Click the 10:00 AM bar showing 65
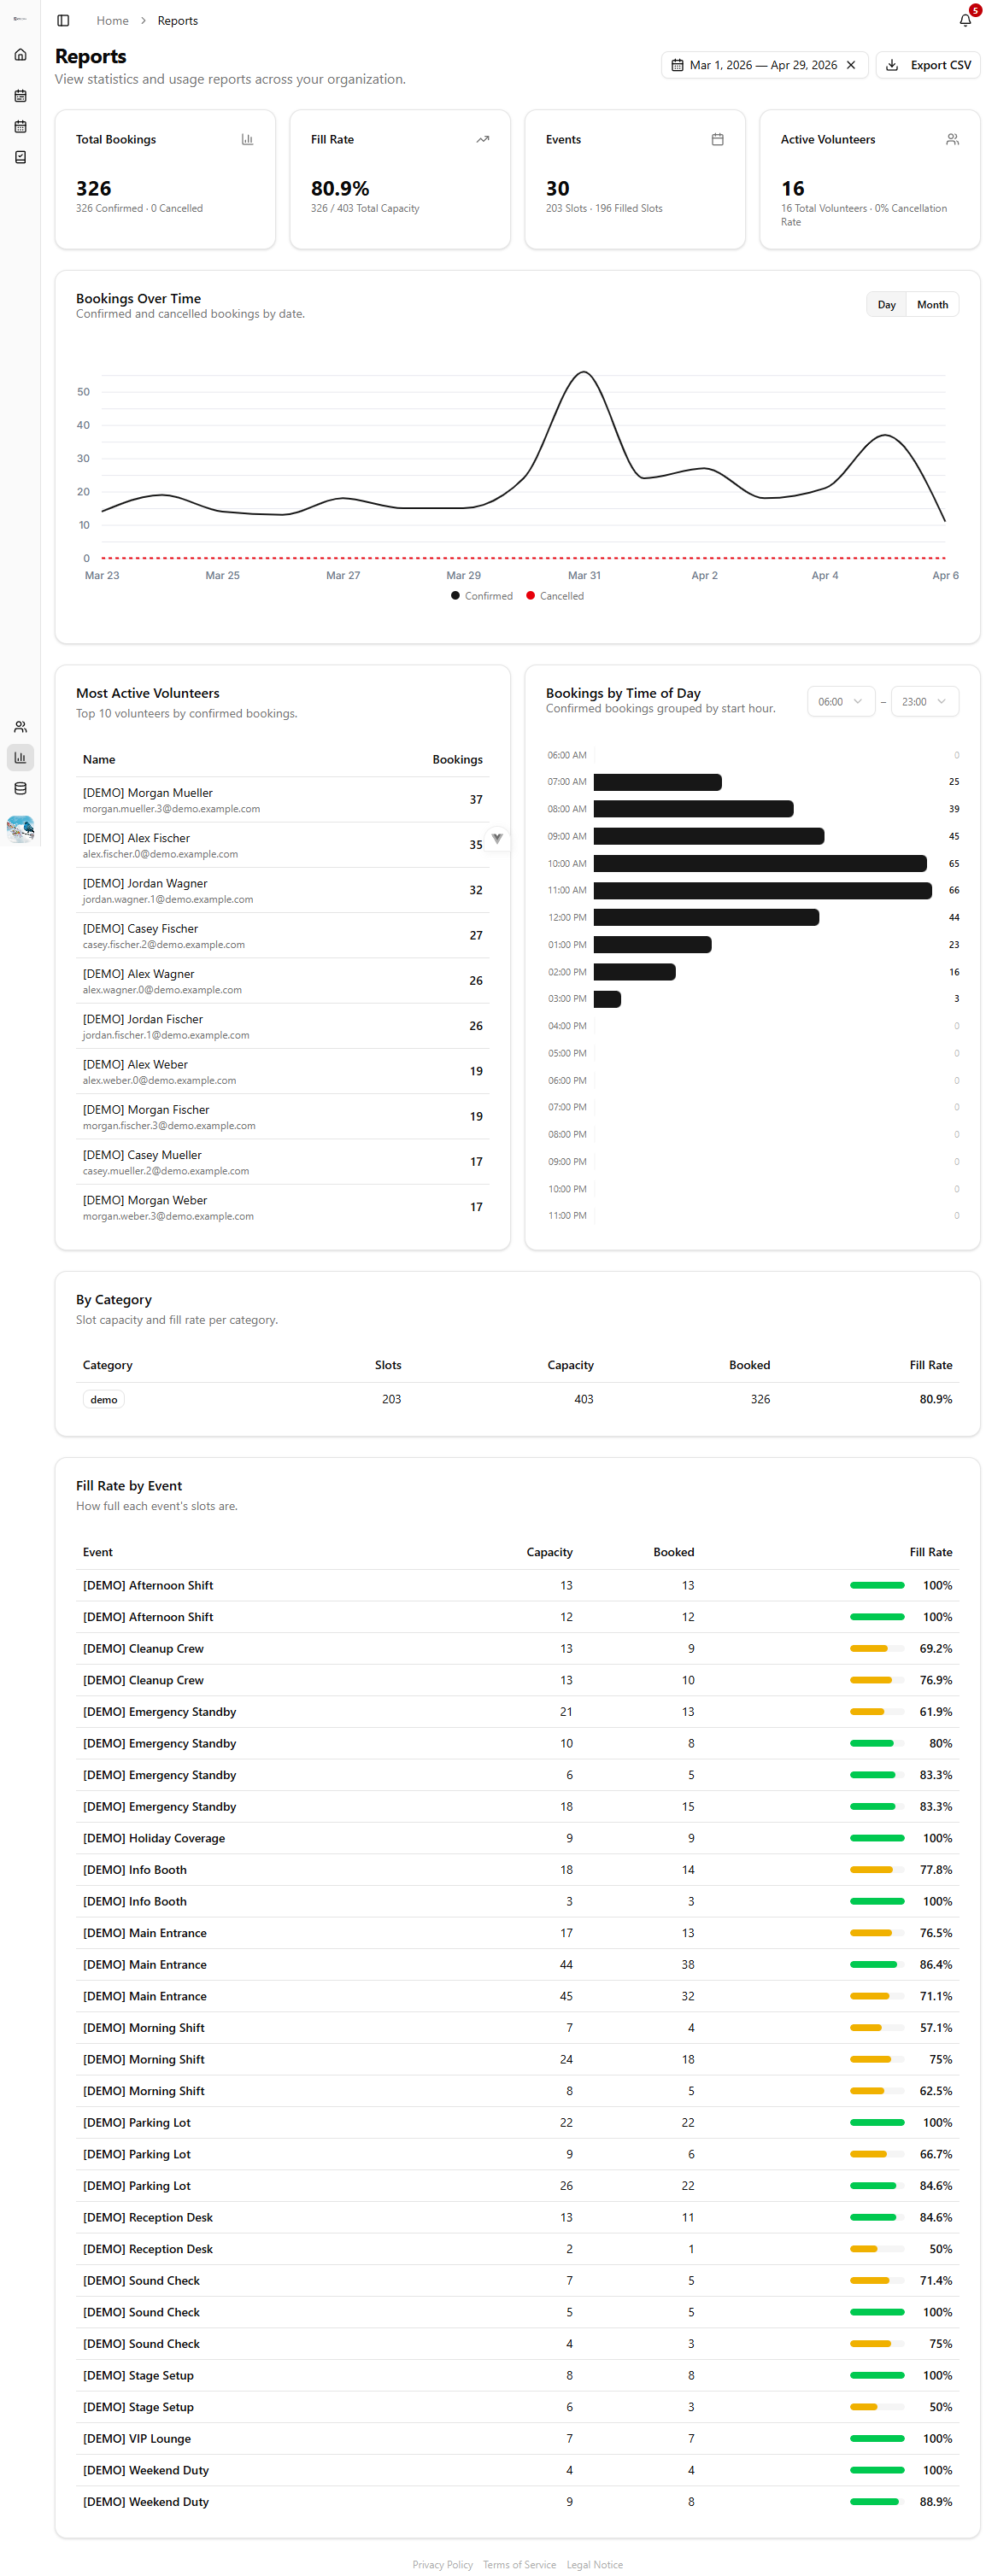Image resolution: width=986 pixels, height=2576 pixels. tap(760, 863)
